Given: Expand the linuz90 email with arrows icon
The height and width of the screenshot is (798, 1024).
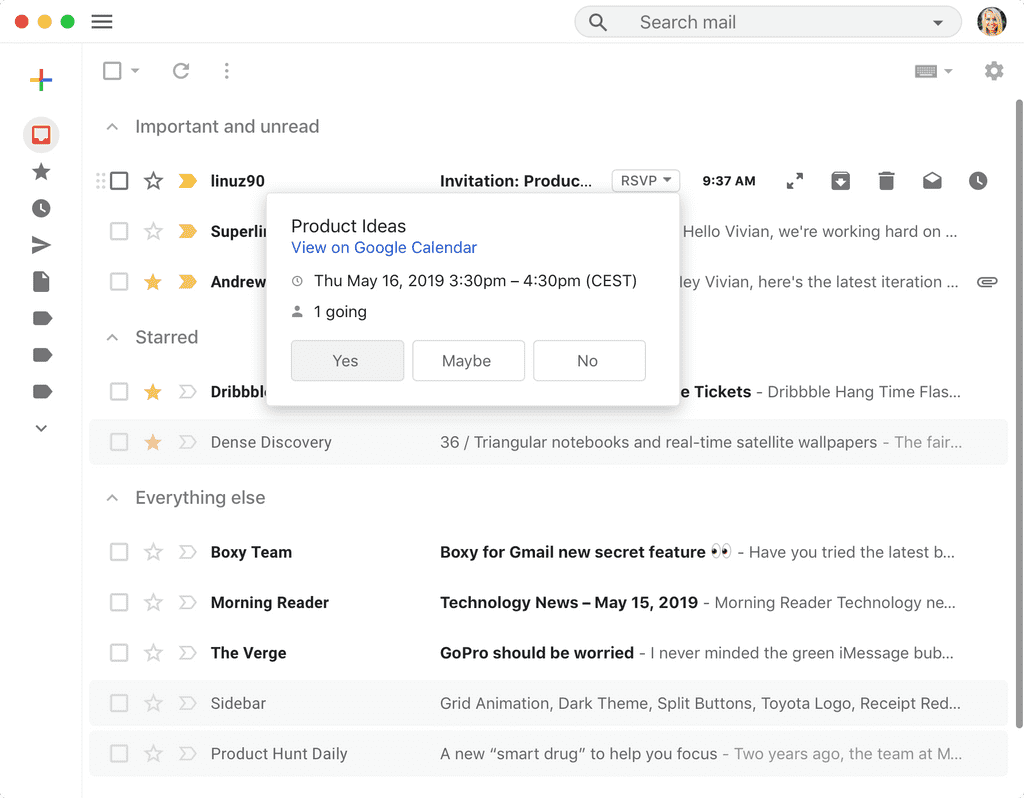Looking at the screenshot, I should 795,181.
